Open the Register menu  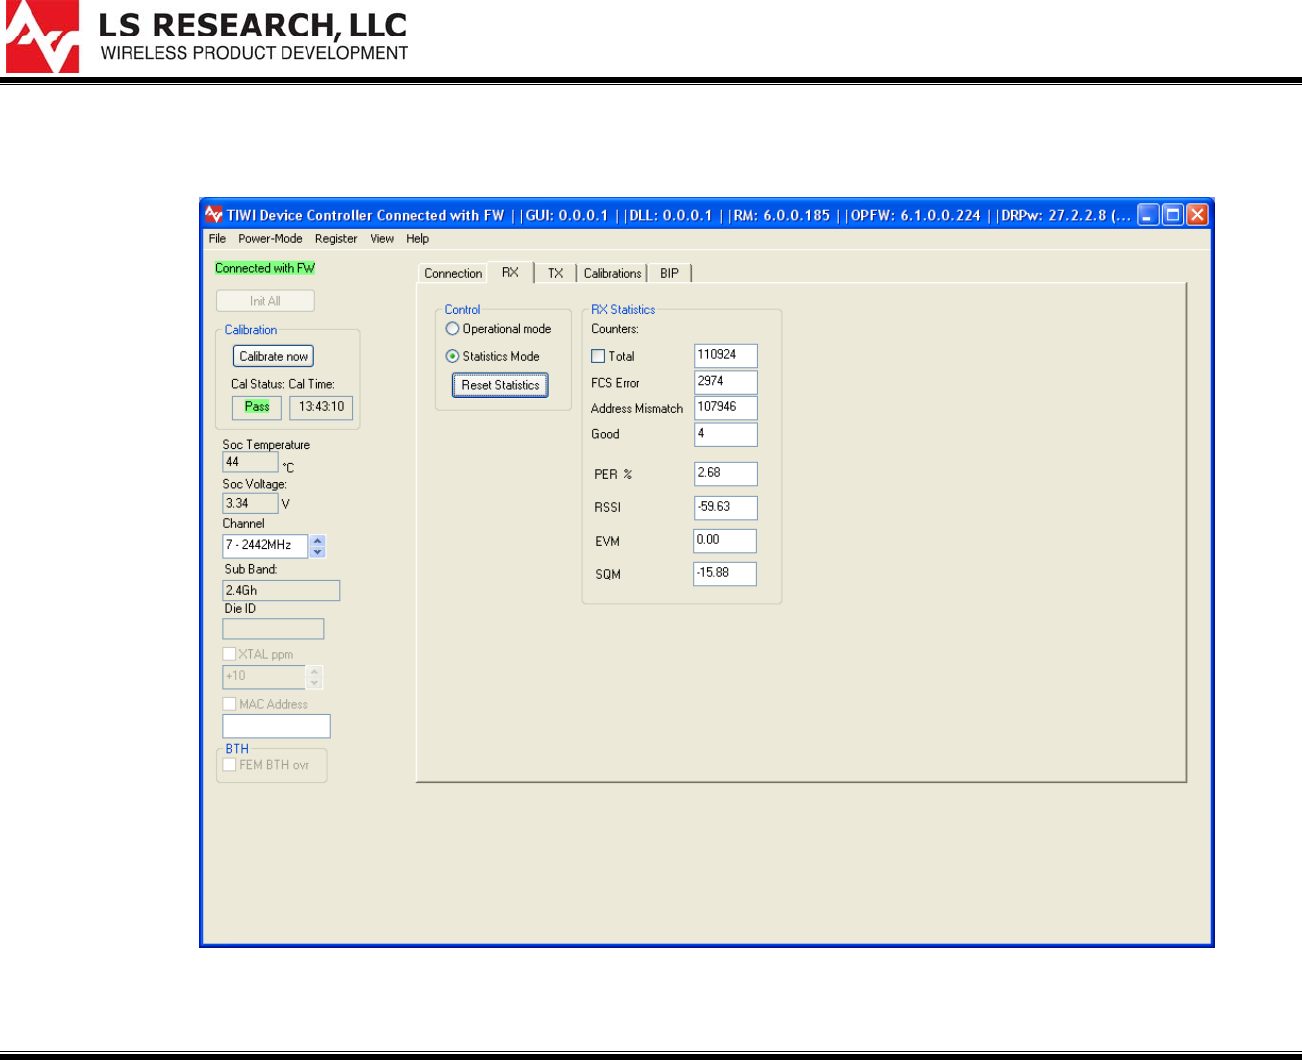tap(336, 239)
